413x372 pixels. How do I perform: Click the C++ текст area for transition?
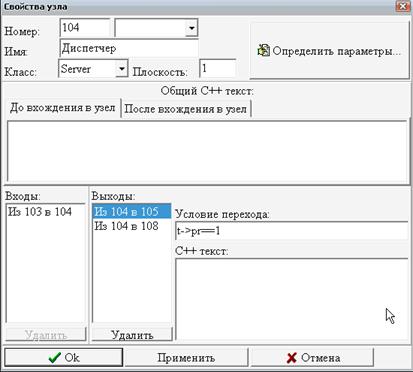291,299
